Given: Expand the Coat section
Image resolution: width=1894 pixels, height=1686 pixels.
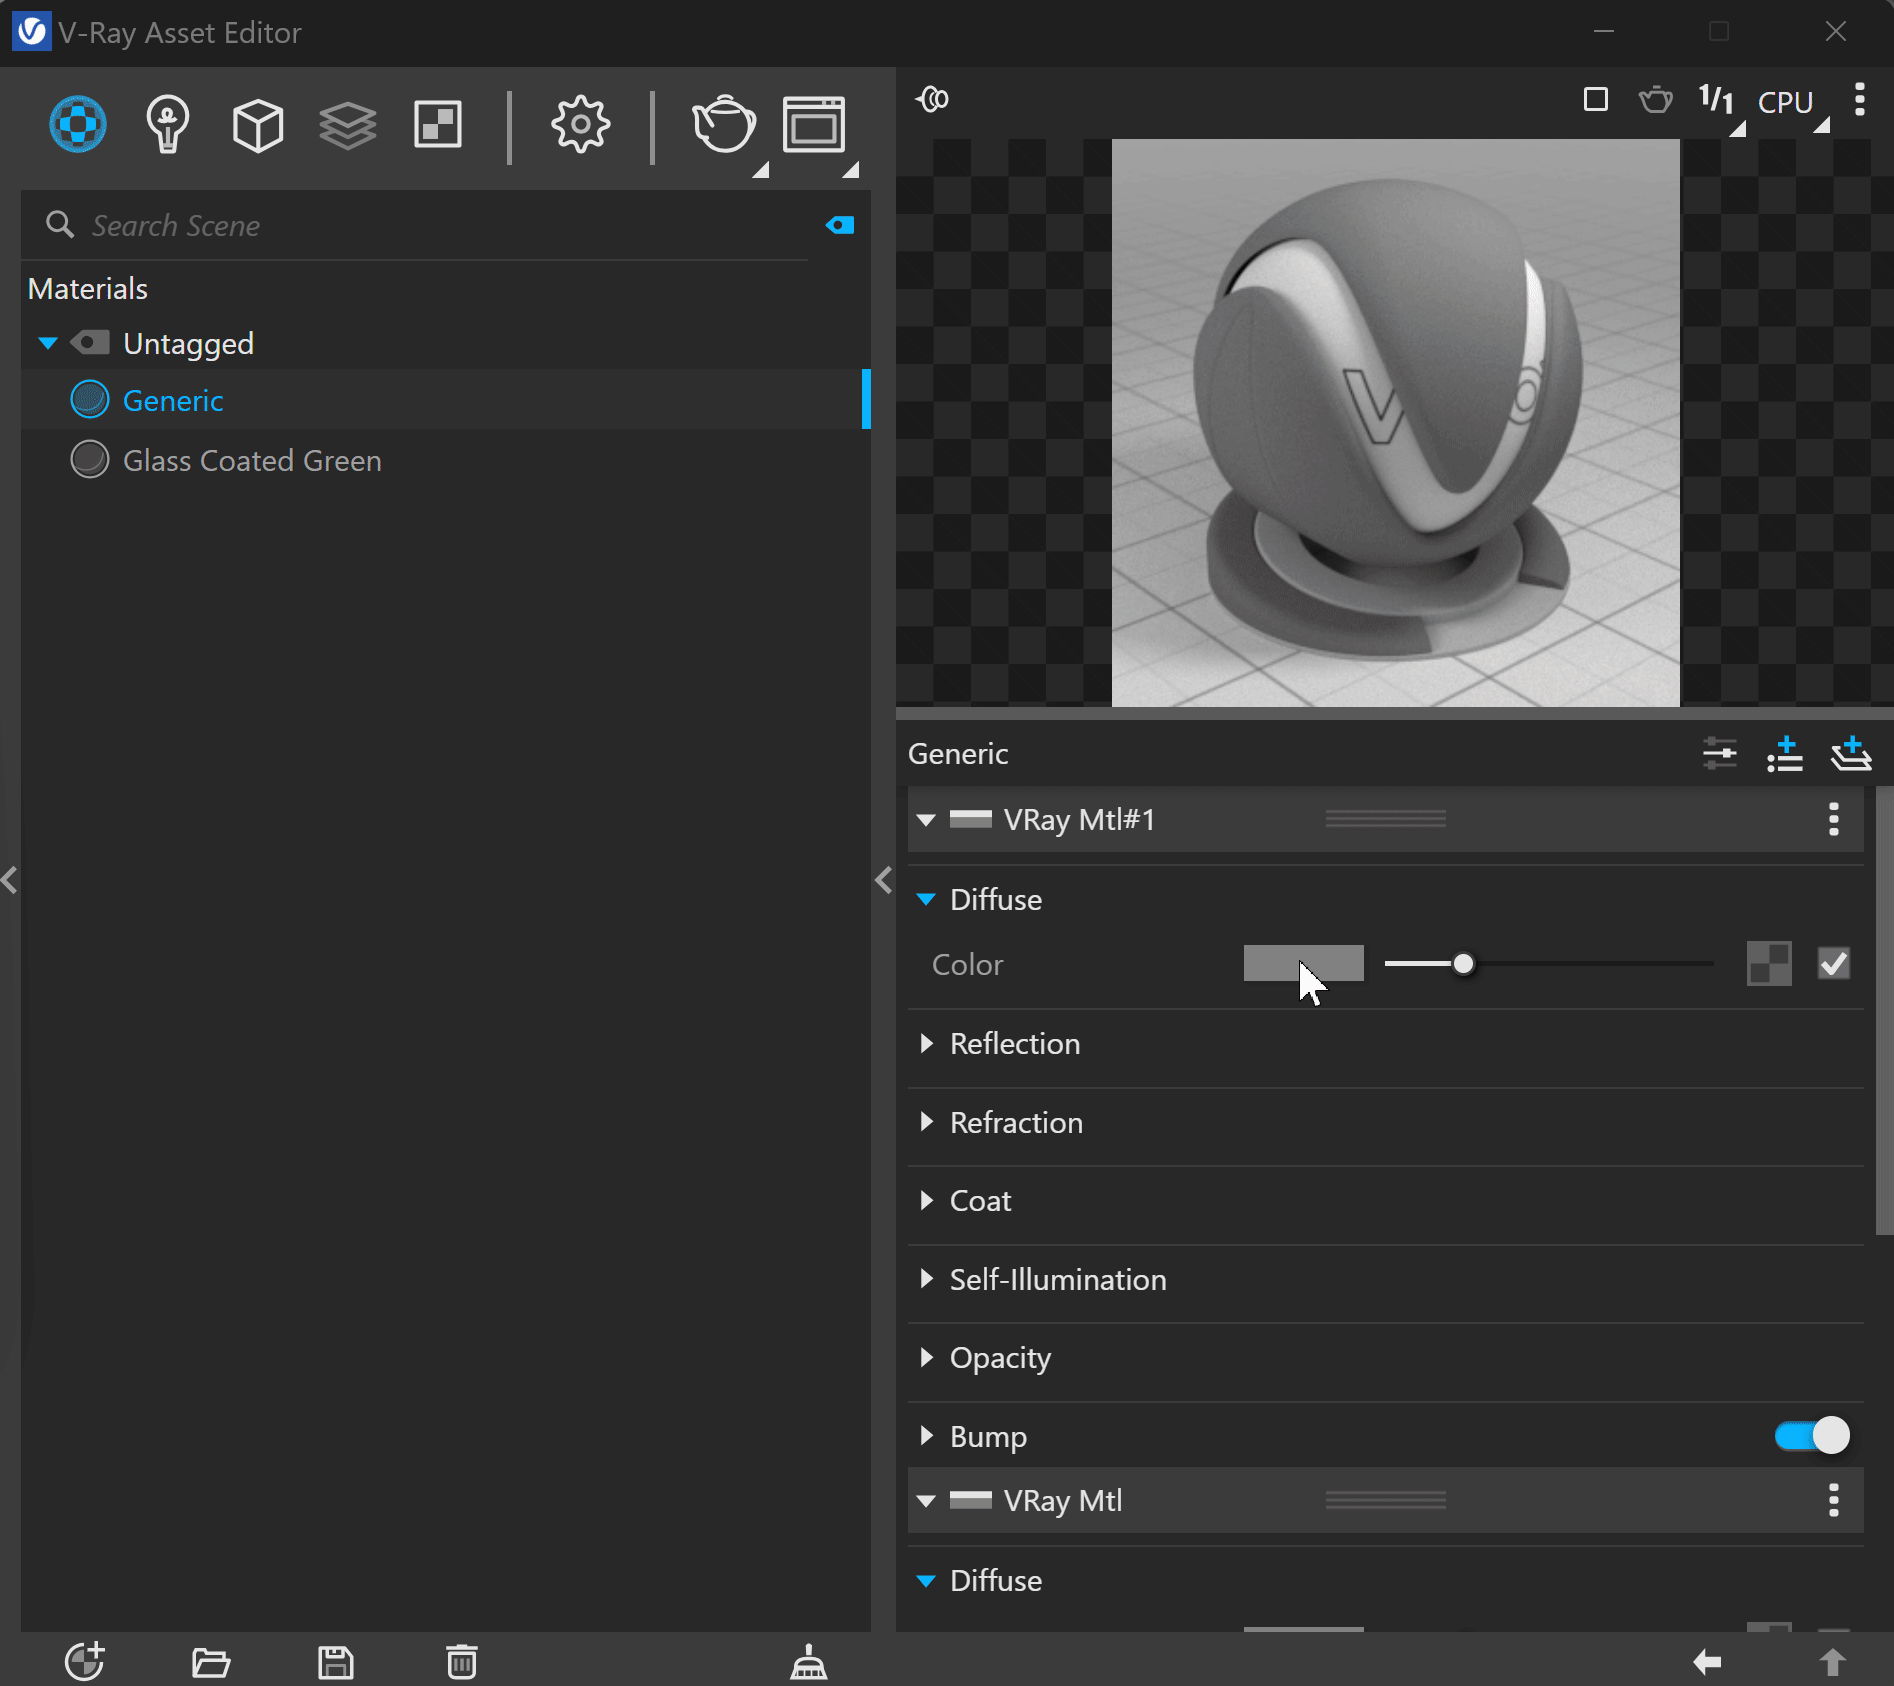Looking at the screenshot, I should pyautogui.click(x=926, y=1200).
